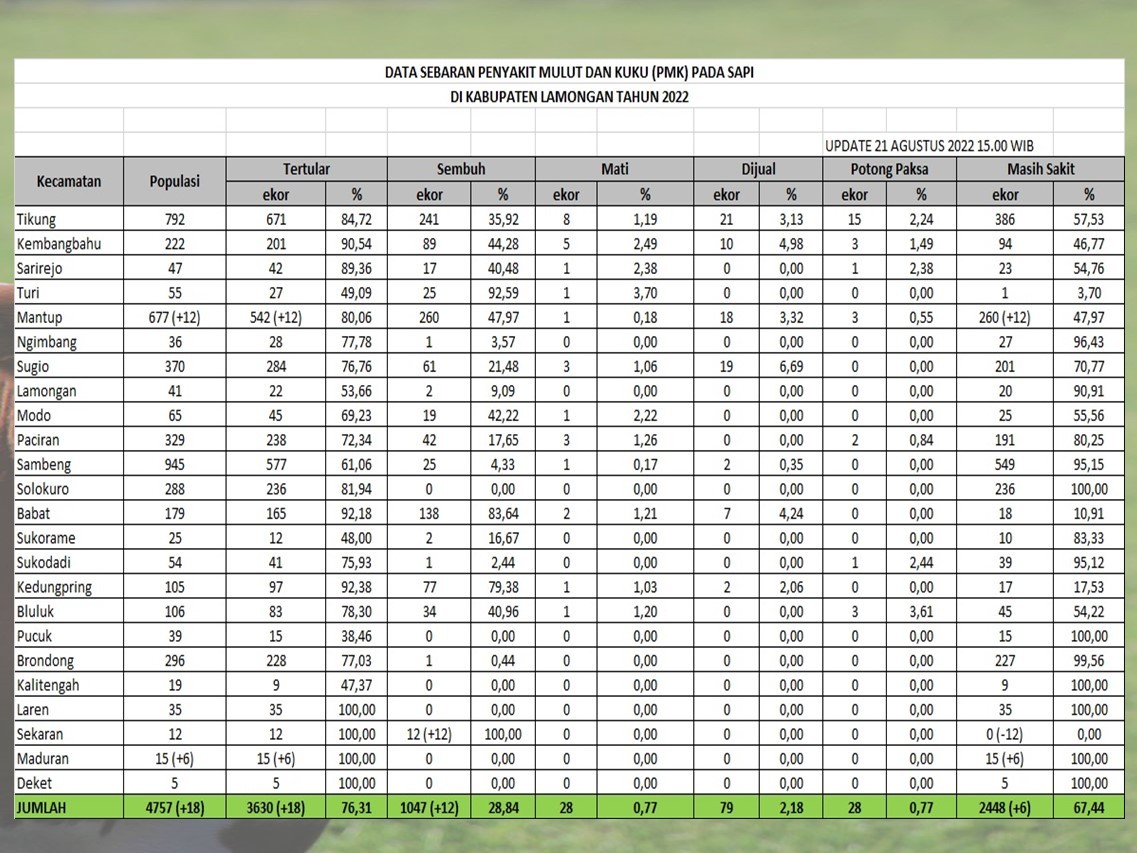Image resolution: width=1137 pixels, height=853 pixels.
Task: Click the Tertular header cell
Action: (306, 169)
